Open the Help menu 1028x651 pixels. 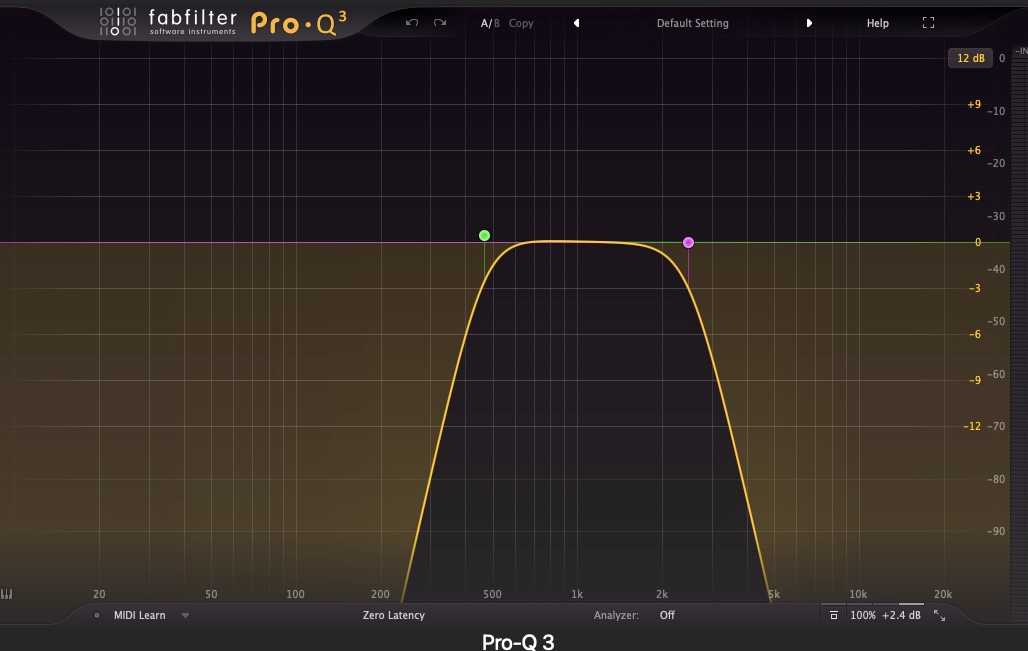point(877,23)
